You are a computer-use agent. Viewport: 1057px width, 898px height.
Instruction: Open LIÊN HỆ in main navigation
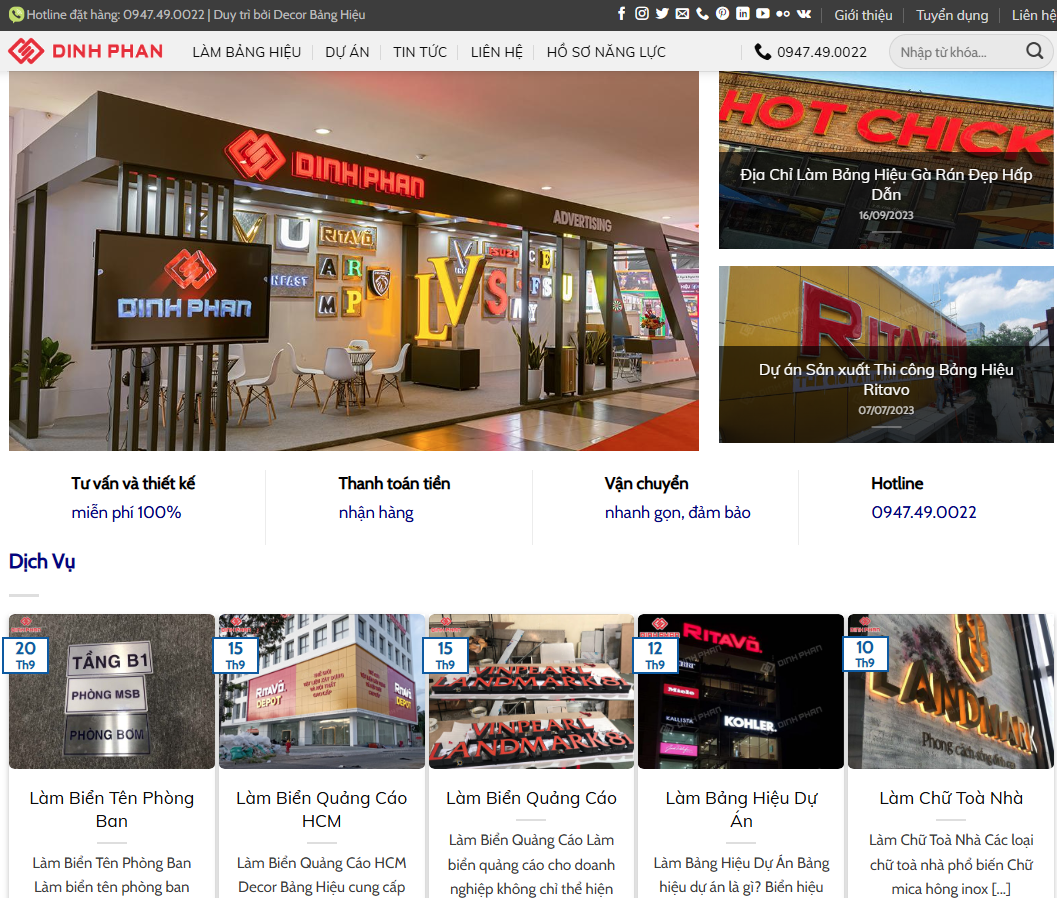pos(497,52)
